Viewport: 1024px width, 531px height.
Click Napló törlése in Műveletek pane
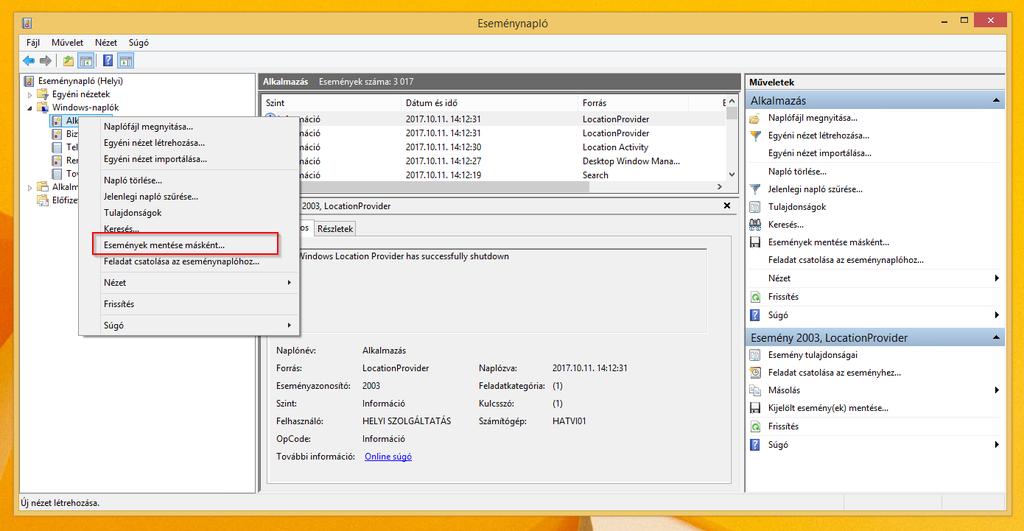(797, 172)
